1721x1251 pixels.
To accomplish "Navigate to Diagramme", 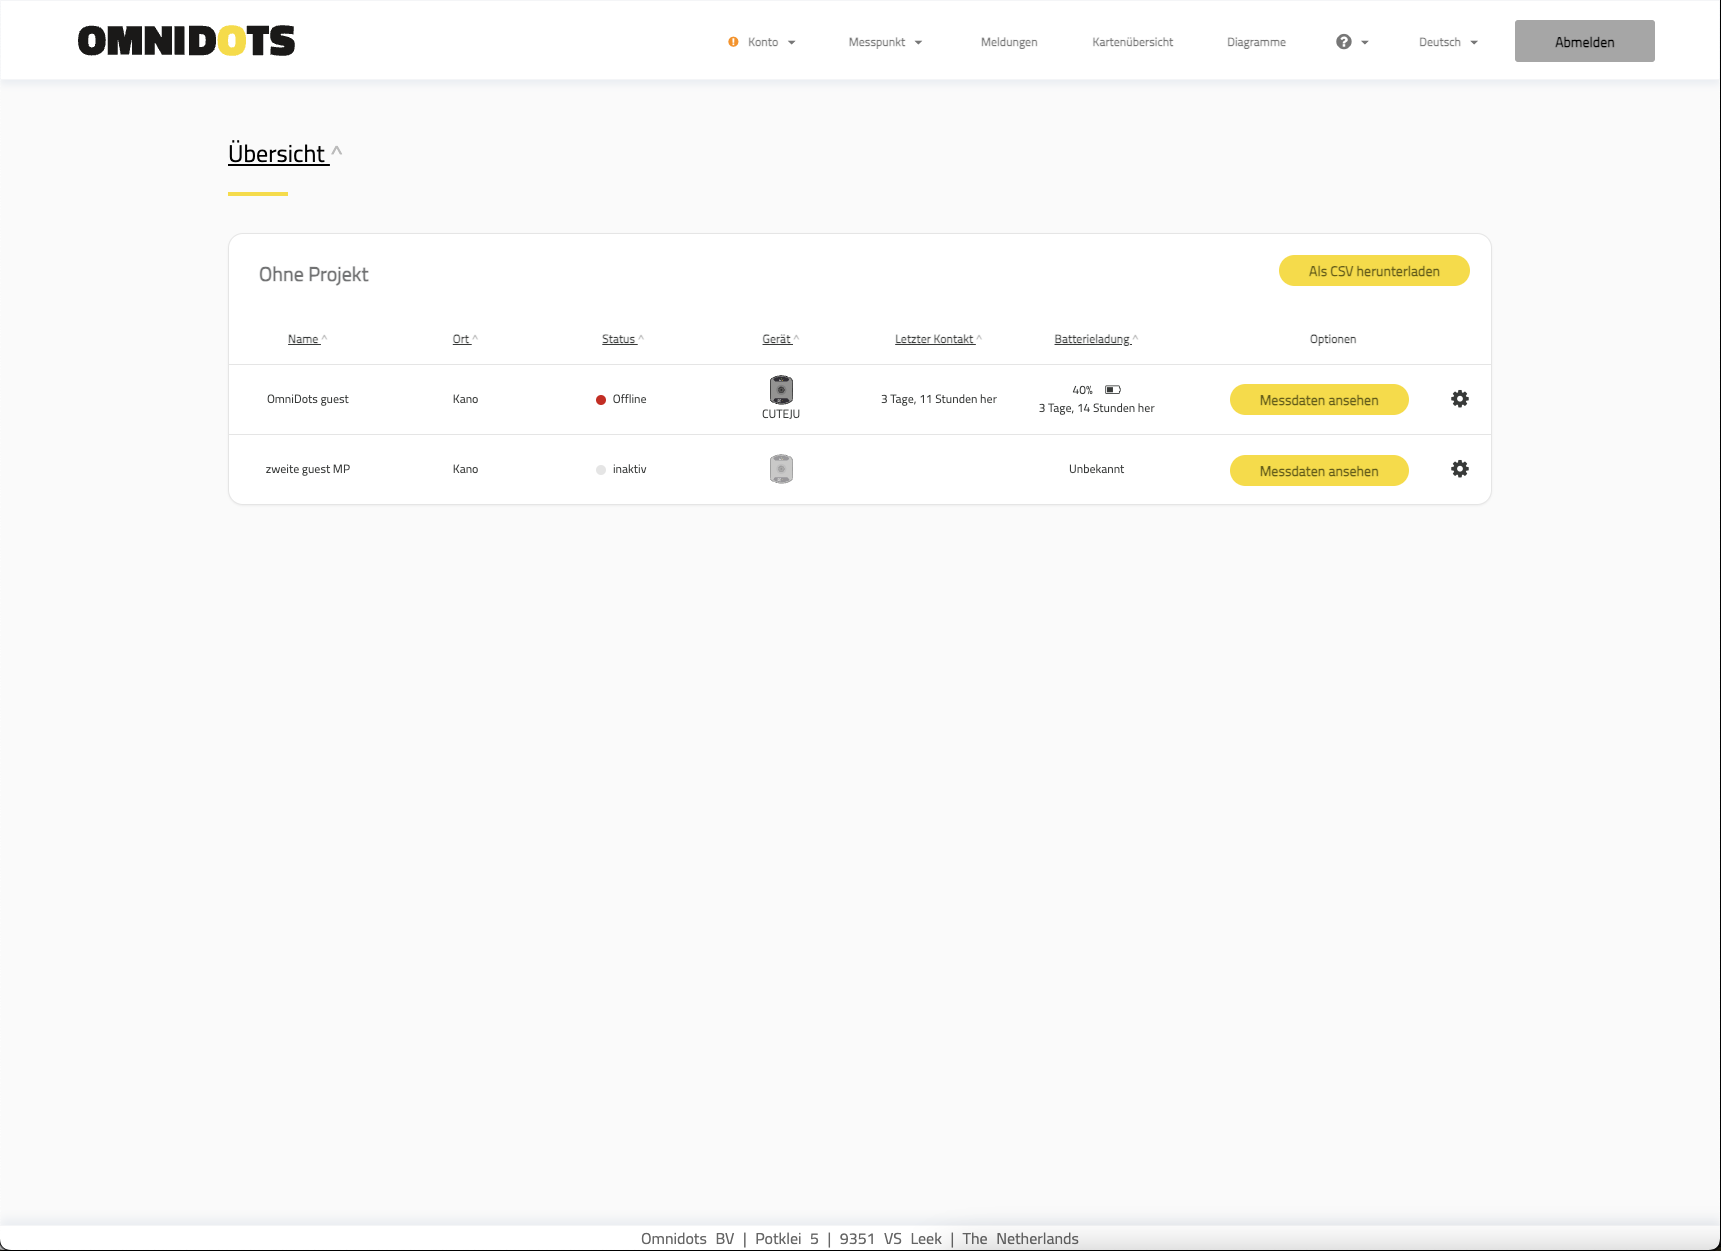I will tap(1256, 42).
